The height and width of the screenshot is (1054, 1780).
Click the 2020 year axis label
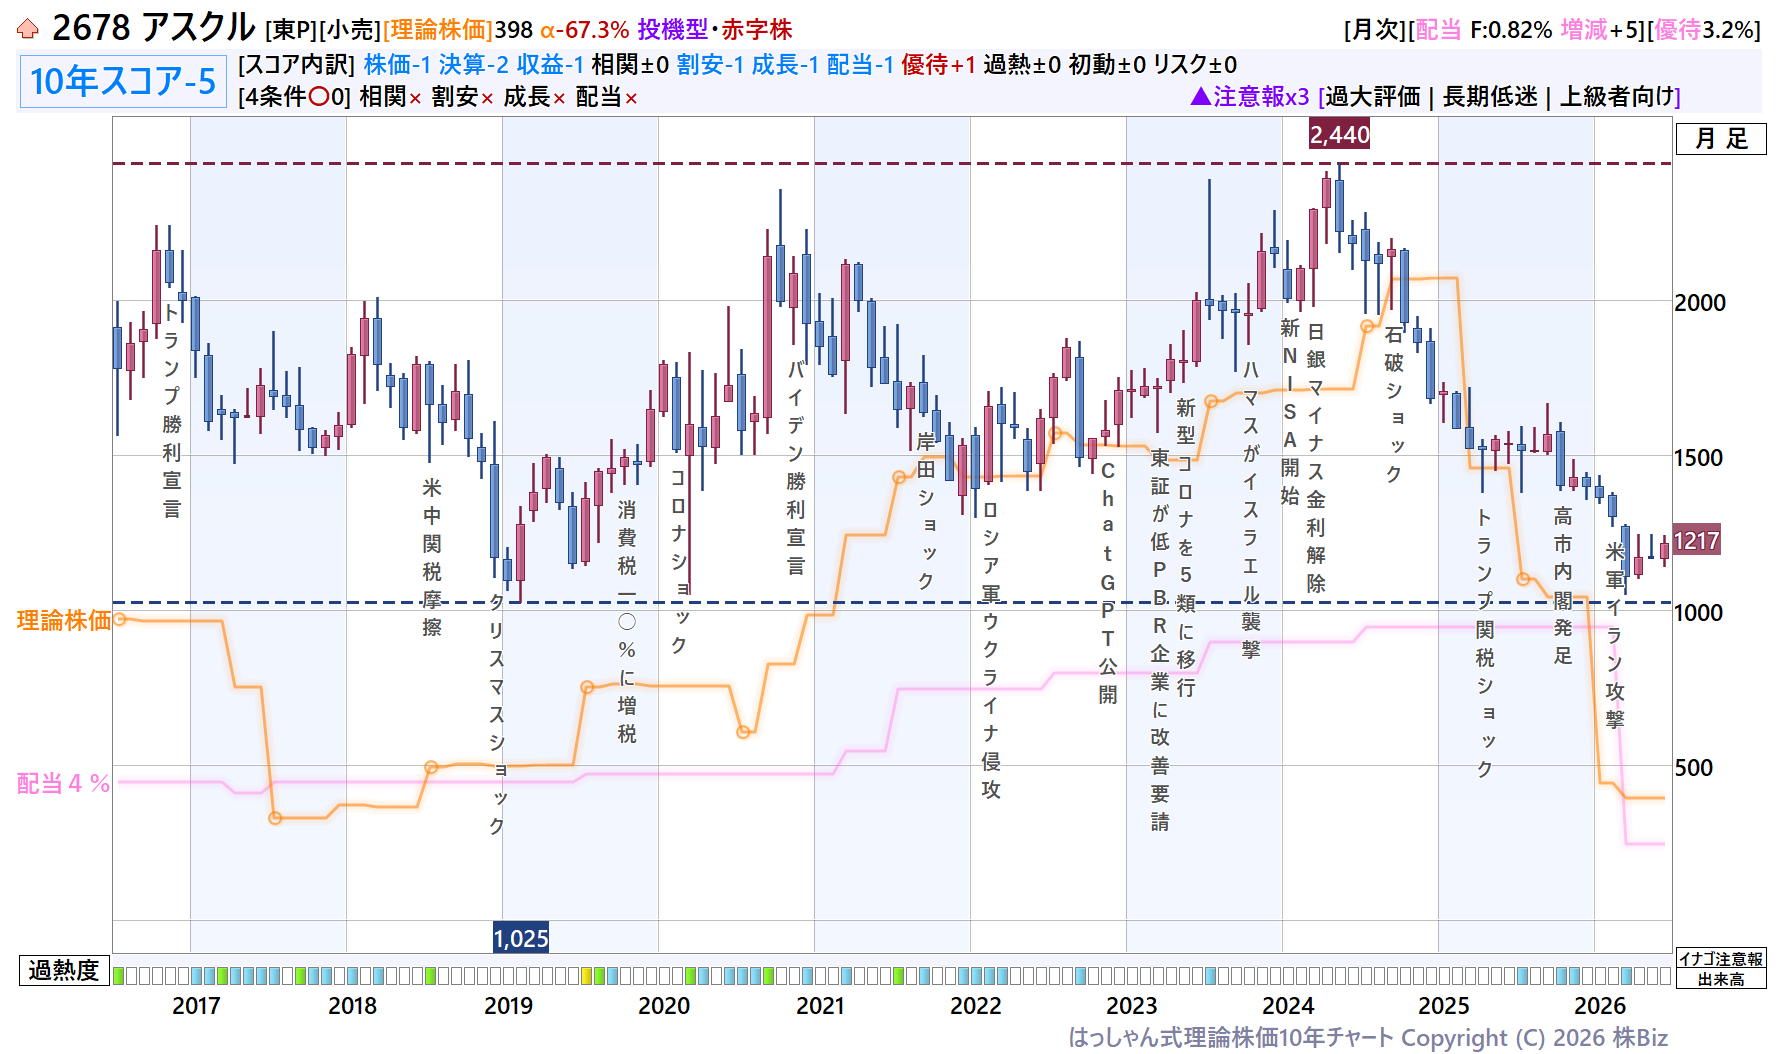tap(664, 1006)
